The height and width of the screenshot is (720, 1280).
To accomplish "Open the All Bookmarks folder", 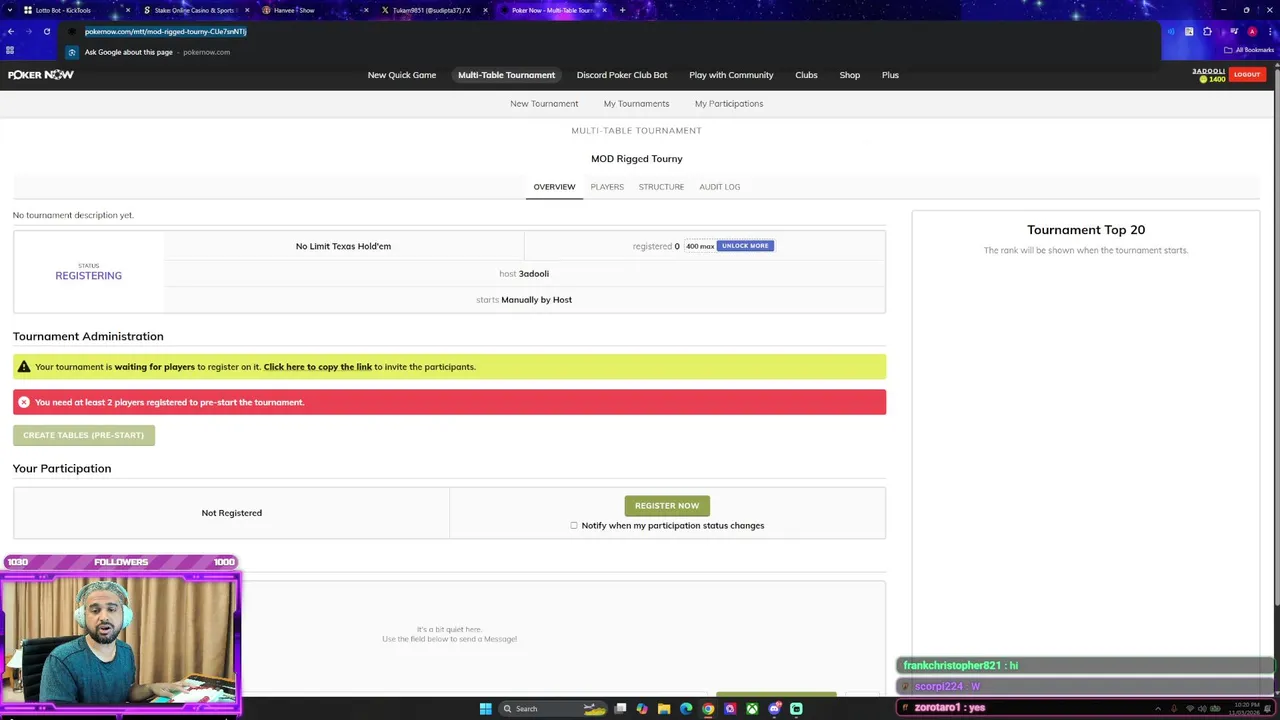I will (x=1249, y=50).
